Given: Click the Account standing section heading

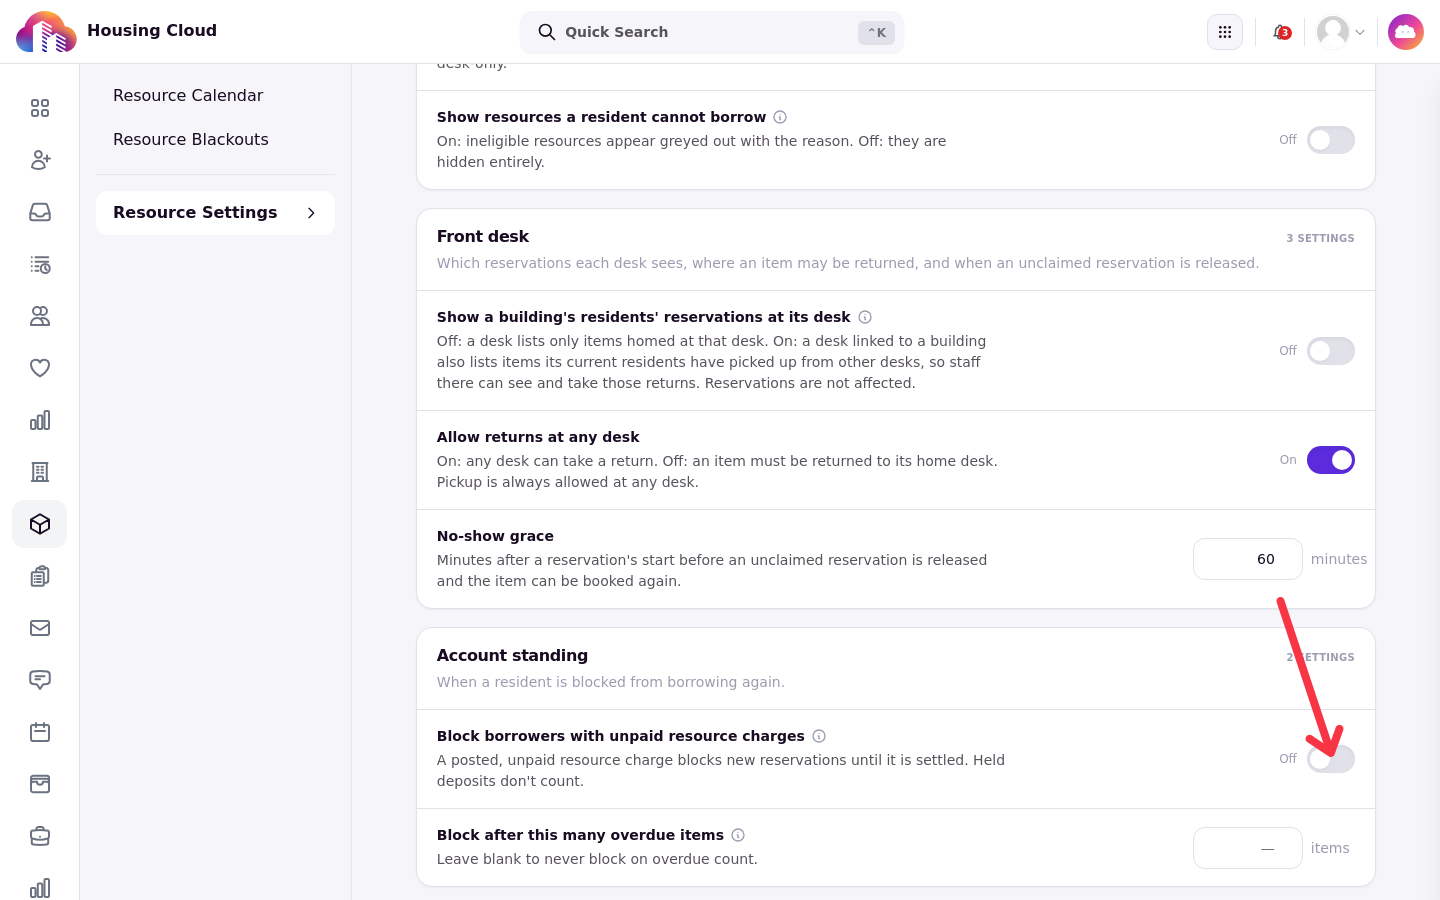Looking at the screenshot, I should pos(512,655).
